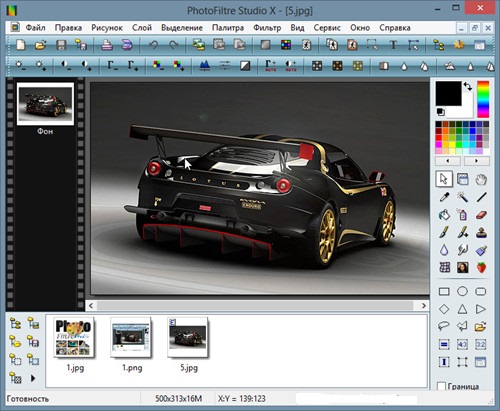The height and width of the screenshot is (411, 500).
Task: Select the line tool
Action: tap(481, 197)
